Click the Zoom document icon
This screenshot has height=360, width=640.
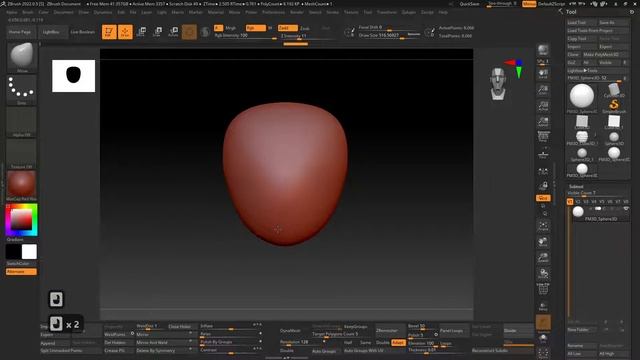pyautogui.click(x=543, y=90)
